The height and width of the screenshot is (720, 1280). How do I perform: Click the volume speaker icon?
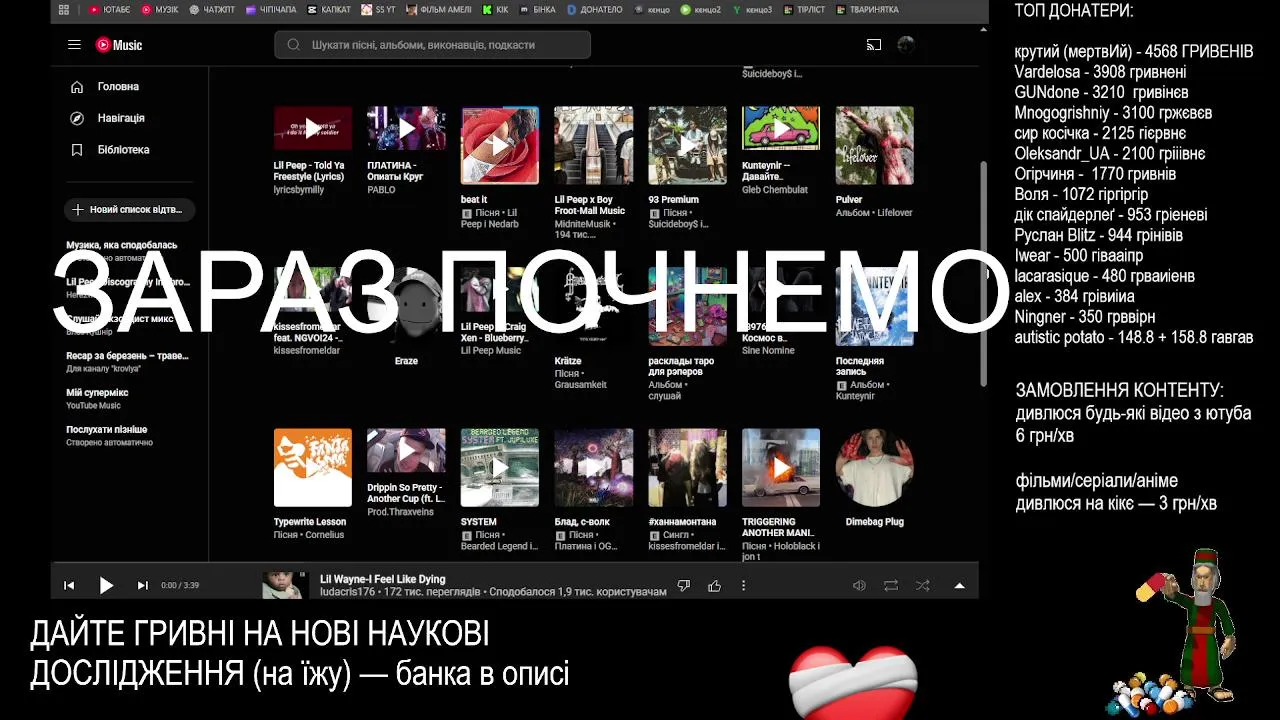click(x=859, y=585)
